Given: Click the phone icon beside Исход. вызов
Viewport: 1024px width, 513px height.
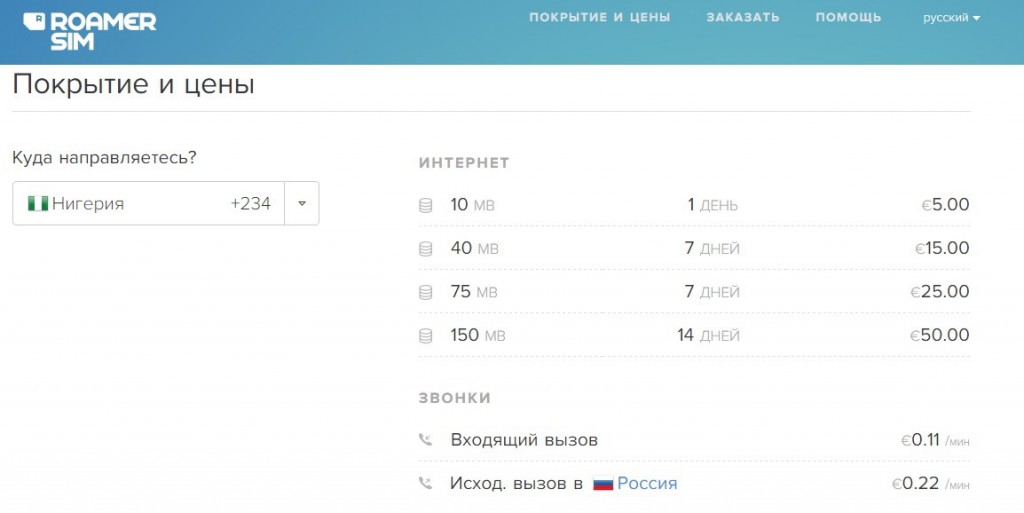Looking at the screenshot, I should tap(426, 484).
